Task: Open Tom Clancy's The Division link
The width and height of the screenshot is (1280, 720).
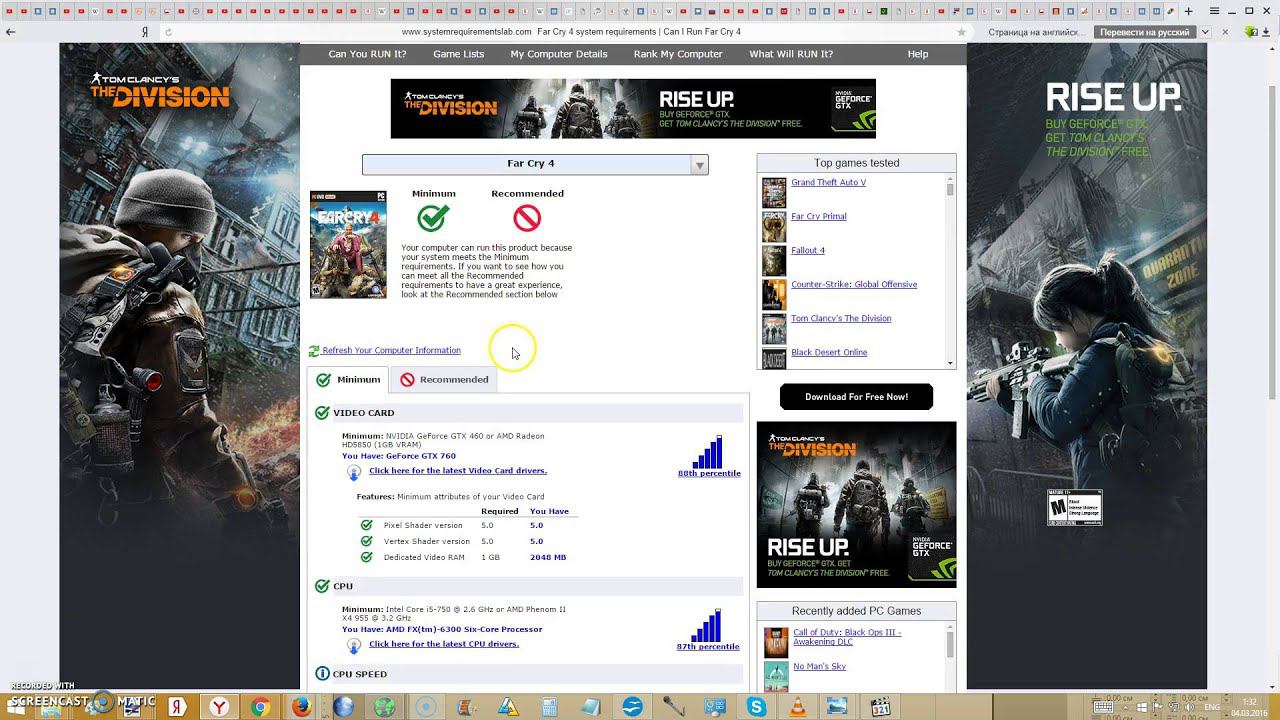Action: click(841, 319)
